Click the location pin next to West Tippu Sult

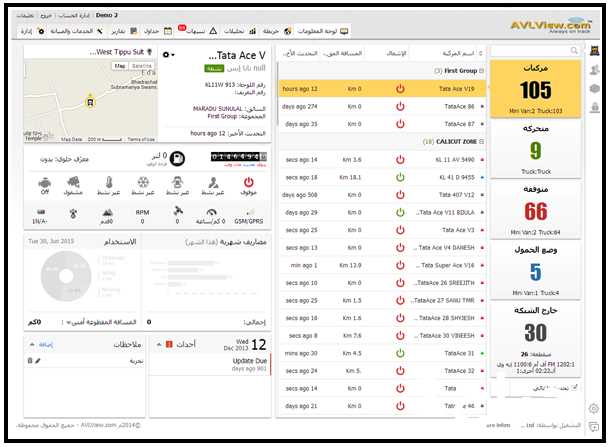coord(149,52)
